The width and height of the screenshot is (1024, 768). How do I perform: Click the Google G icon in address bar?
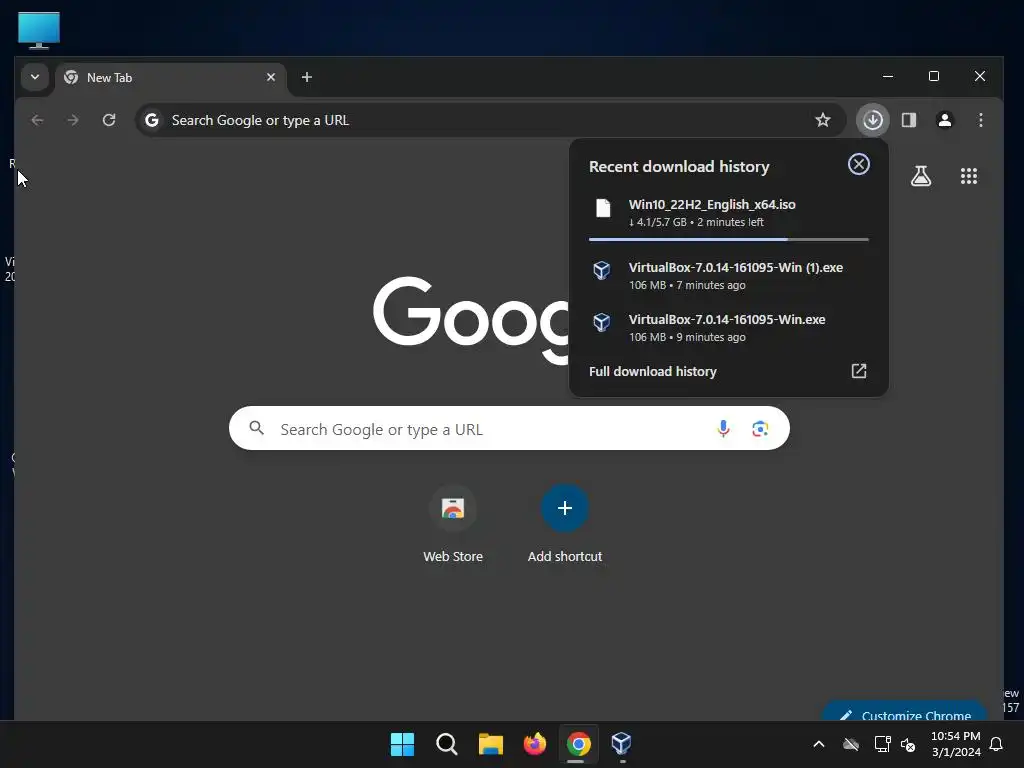[x=152, y=120]
